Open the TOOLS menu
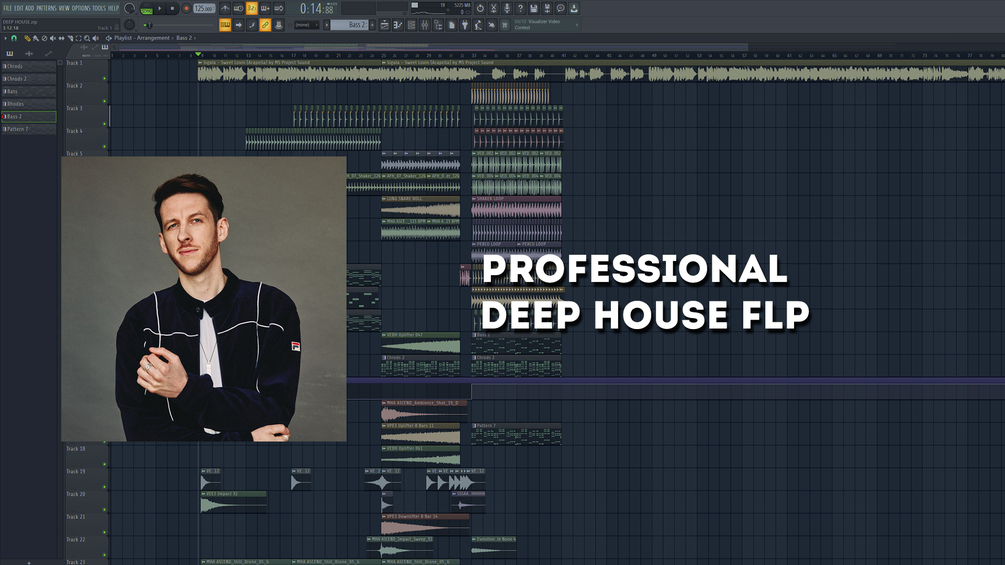 99,8
